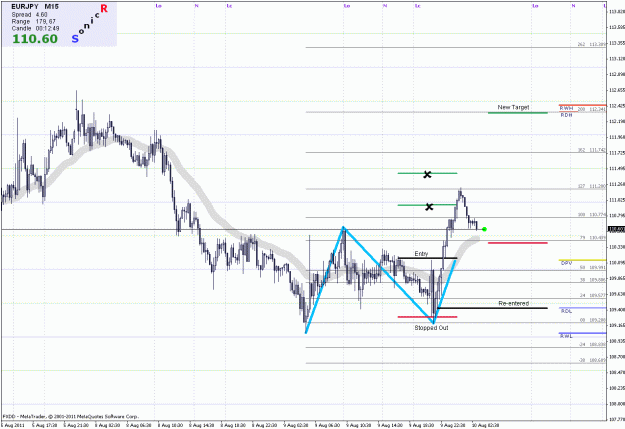The height and width of the screenshot is (429, 625).
Task: Click the Entry text label
Action: coord(421,254)
